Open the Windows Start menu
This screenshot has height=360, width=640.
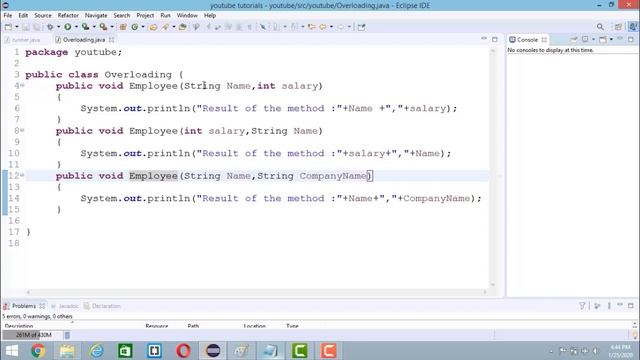click(11, 351)
